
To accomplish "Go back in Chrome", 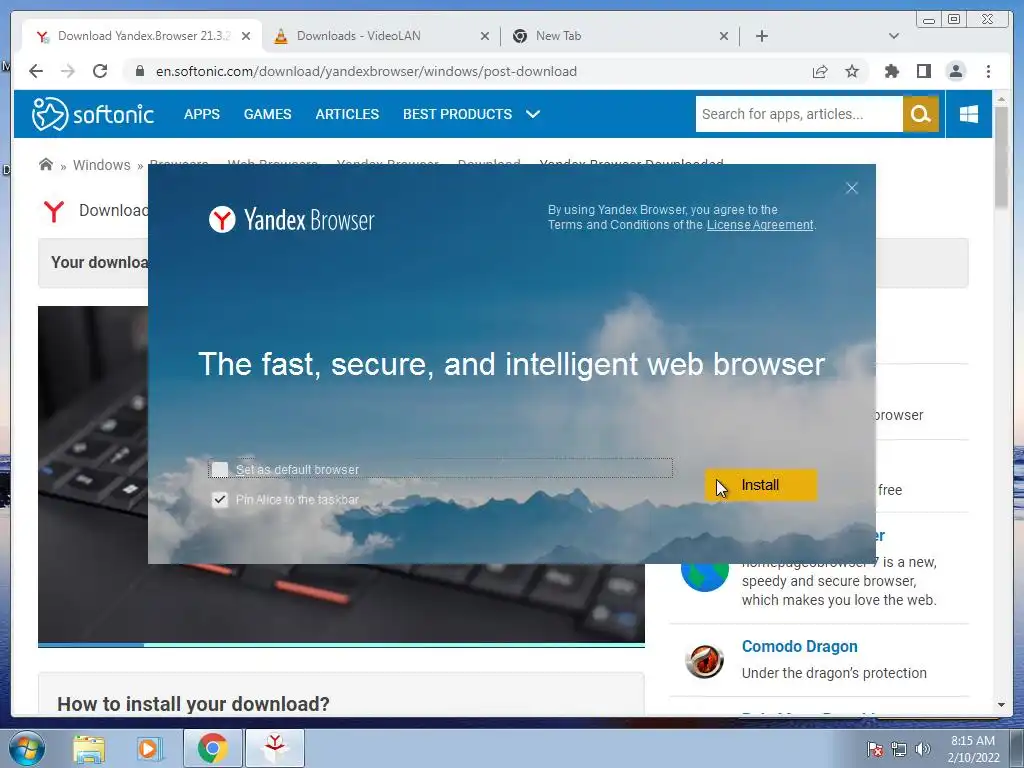I will coord(36,71).
